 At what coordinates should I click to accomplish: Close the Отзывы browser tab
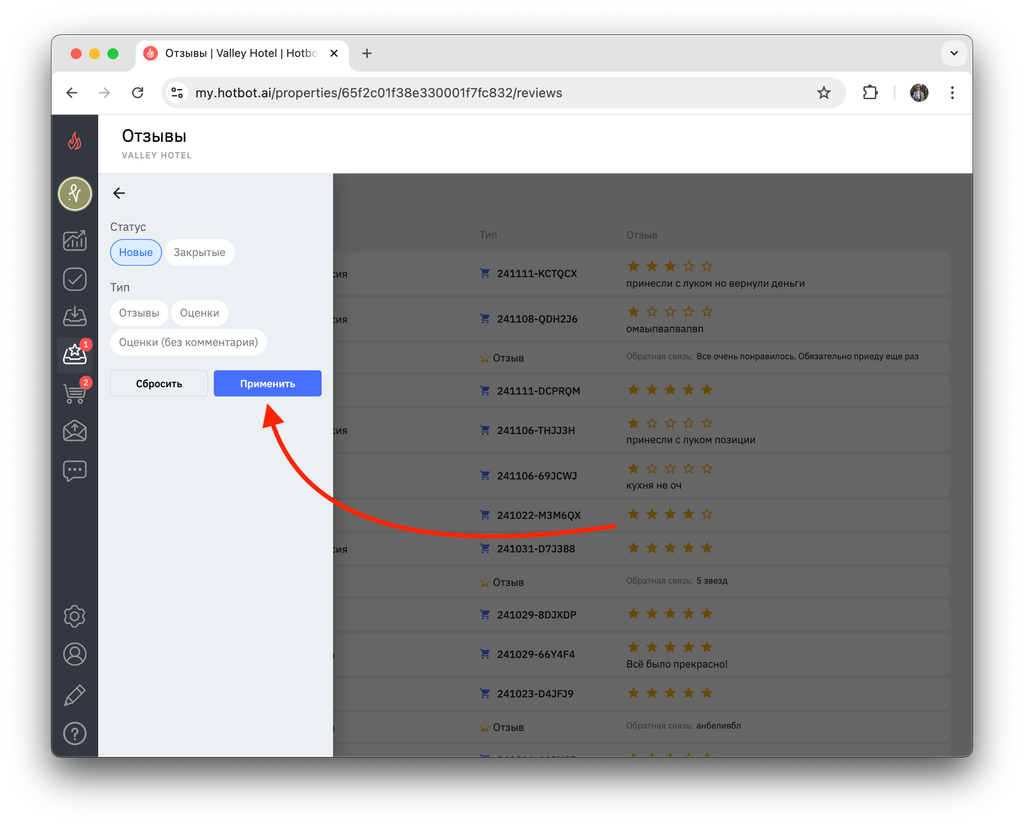click(x=334, y=54)
